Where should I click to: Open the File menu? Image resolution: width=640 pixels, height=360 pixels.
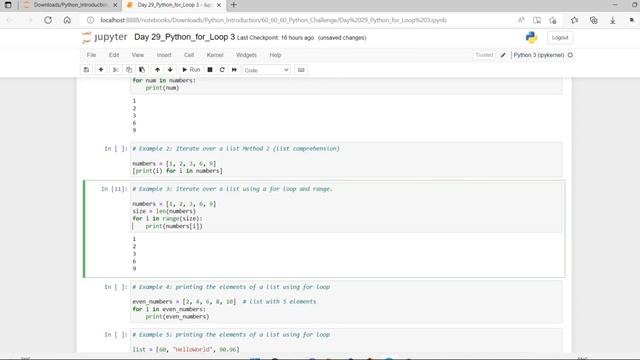click(x=91, y=55)
